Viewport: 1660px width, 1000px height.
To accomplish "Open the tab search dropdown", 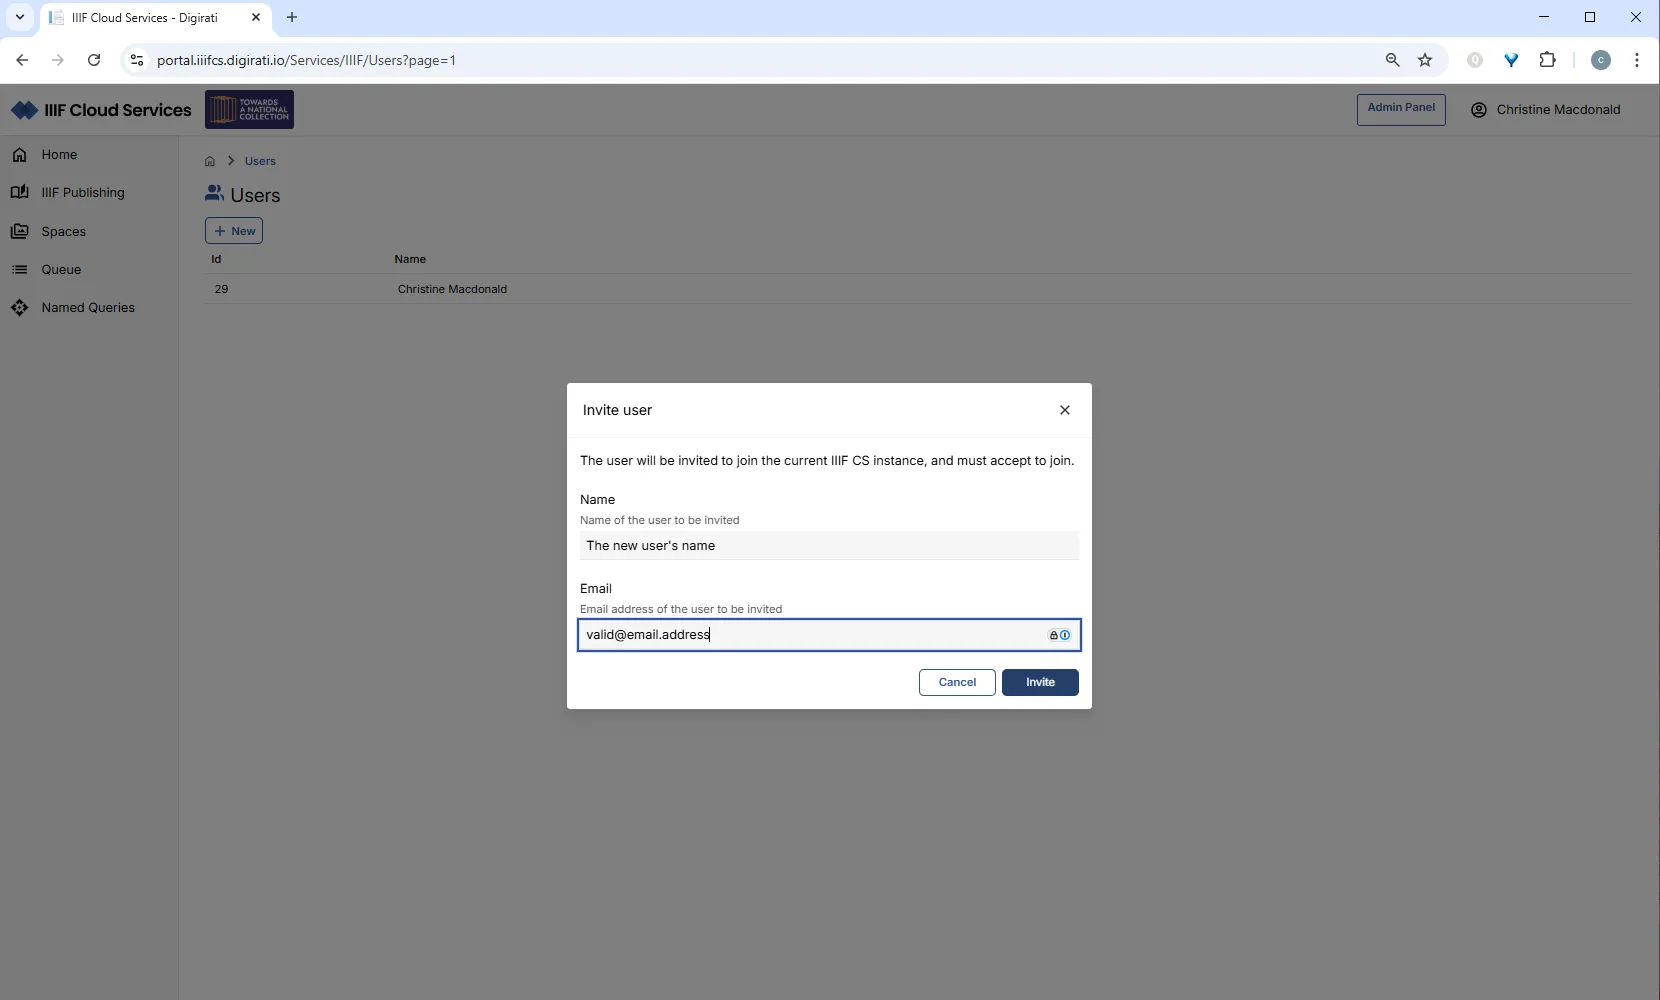I will pos(19,17).
